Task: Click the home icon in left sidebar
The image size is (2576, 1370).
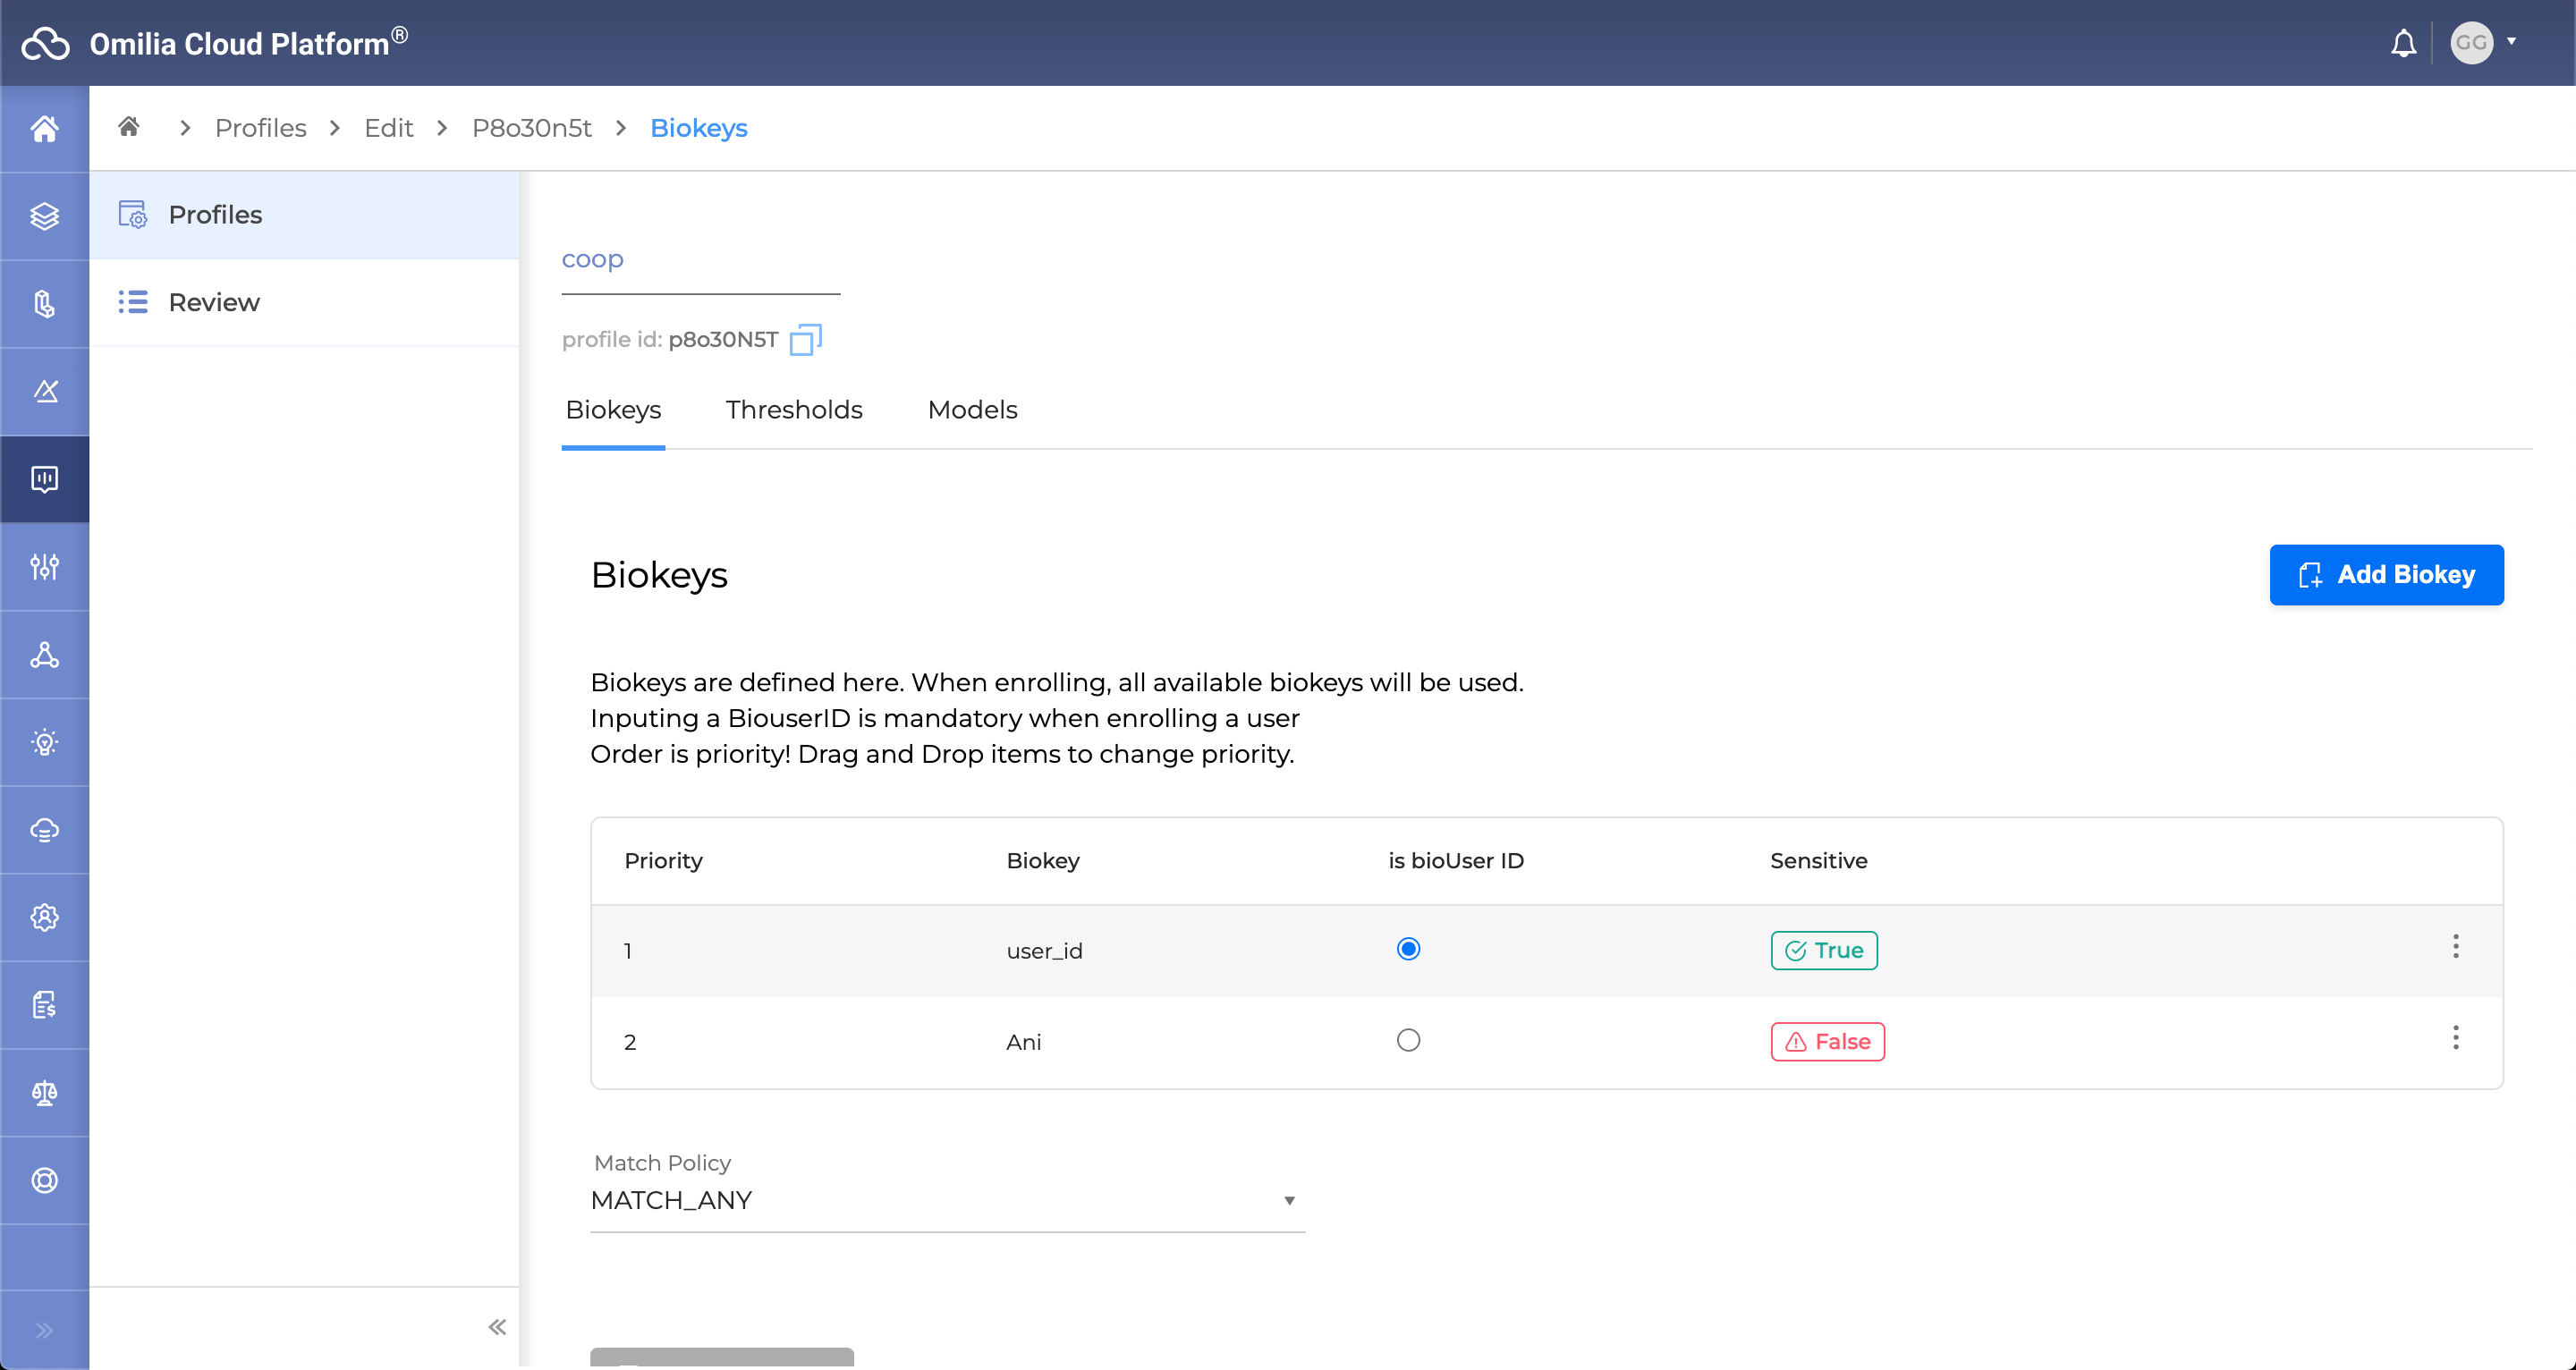Action: click(x=44, y=129)
